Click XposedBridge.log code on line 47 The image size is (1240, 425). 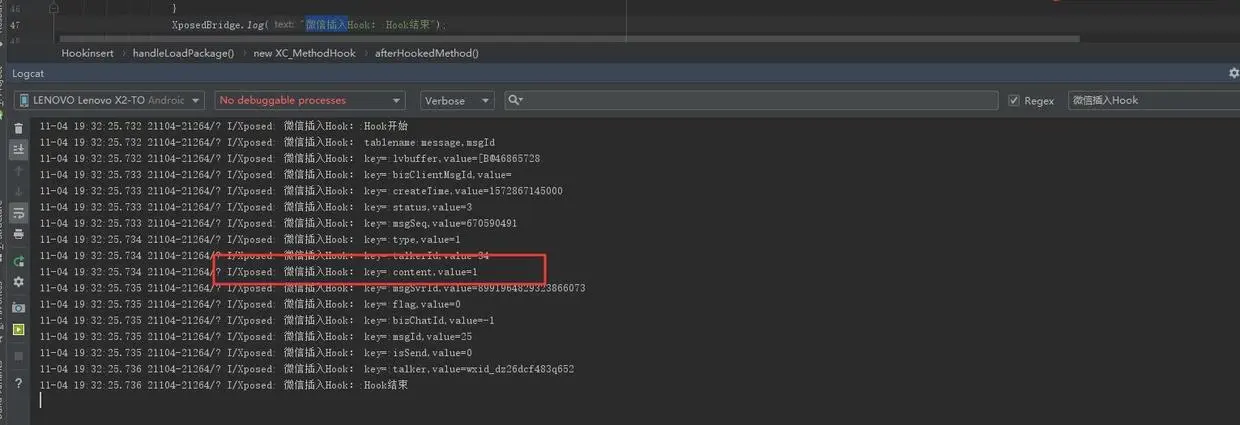click(x=309, y=24)
